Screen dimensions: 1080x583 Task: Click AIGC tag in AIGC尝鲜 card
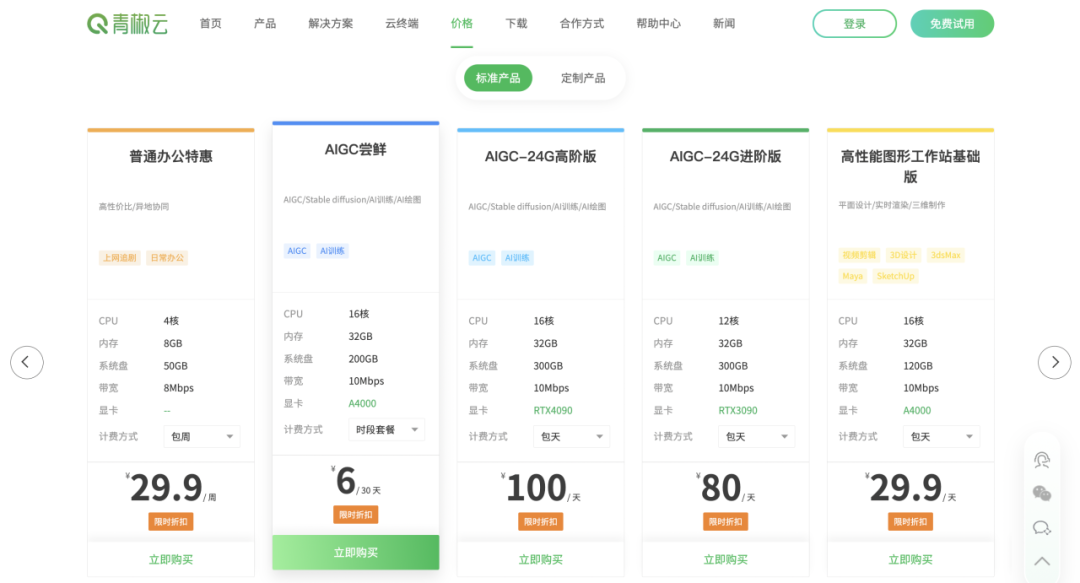point(297,251)
